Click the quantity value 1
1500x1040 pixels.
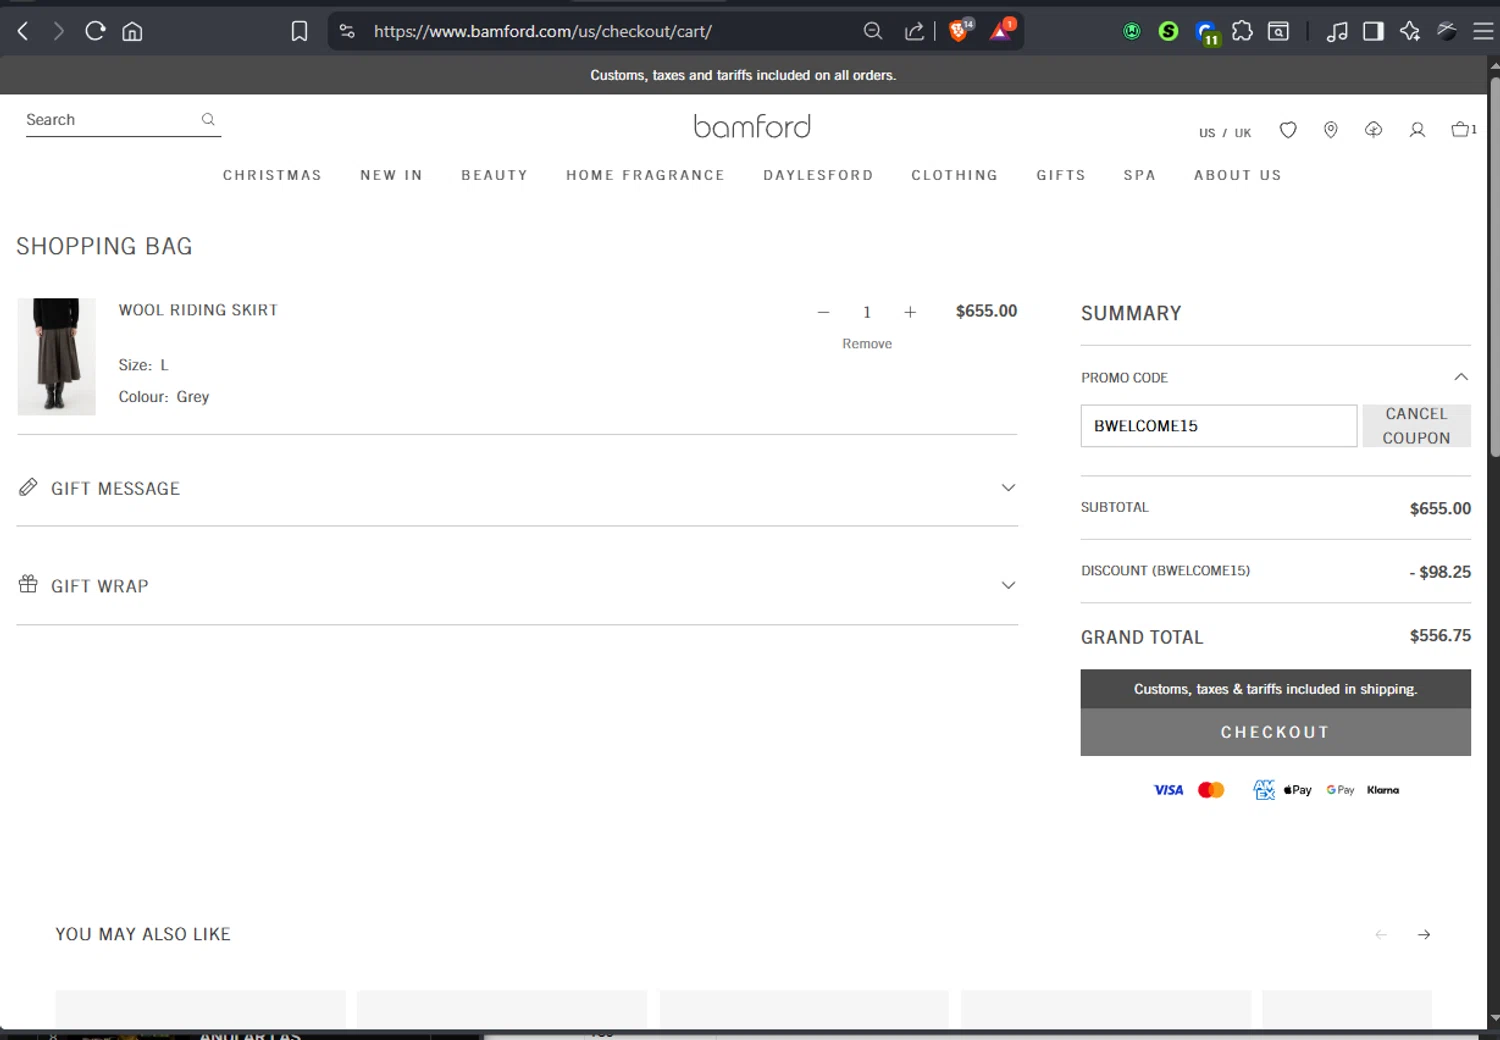coord(867,312)
